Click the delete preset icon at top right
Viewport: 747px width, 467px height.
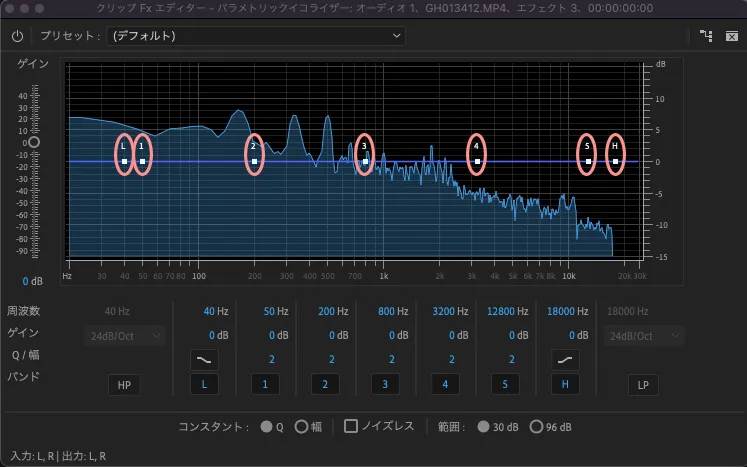(731, 36)
